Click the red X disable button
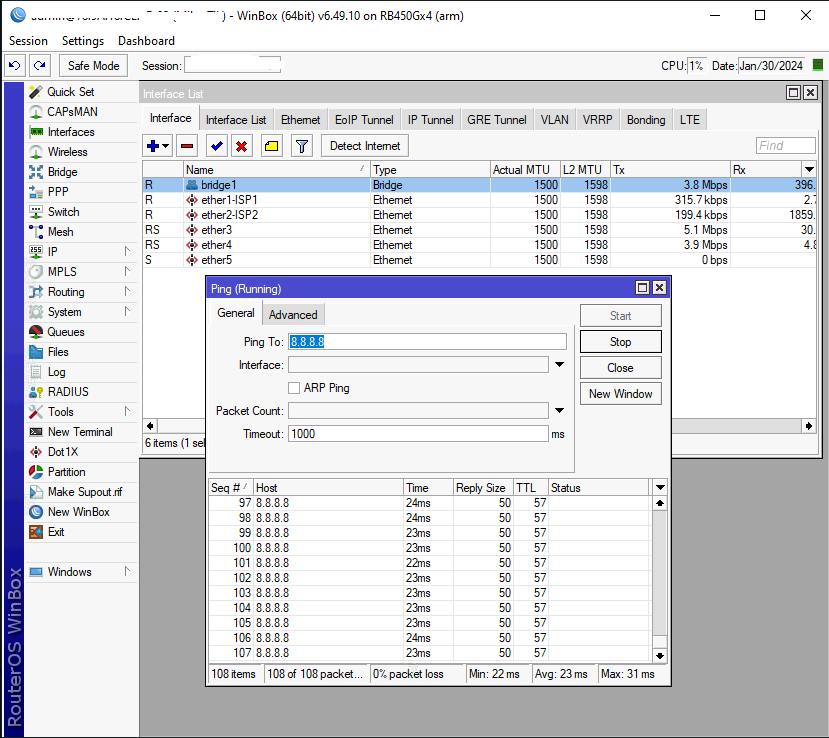The image size is (829, 738). (241, 146)
